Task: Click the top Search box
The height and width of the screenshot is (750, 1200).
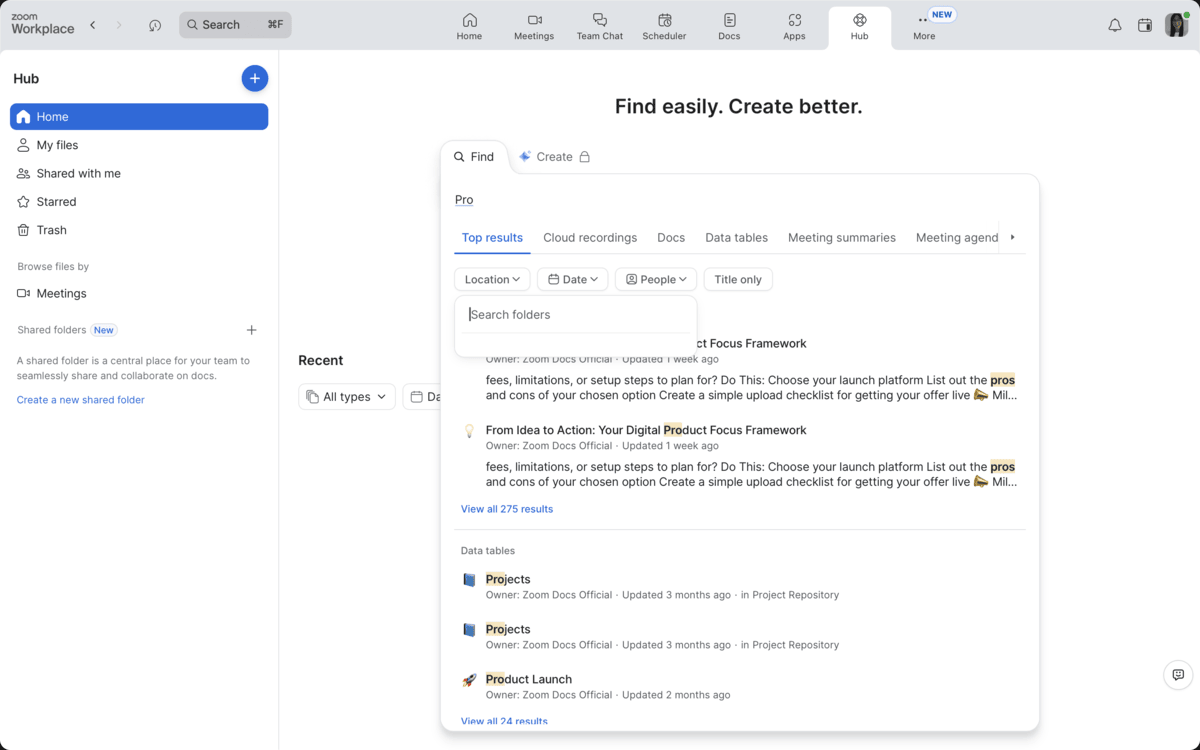Action: (x=235, y=25)
